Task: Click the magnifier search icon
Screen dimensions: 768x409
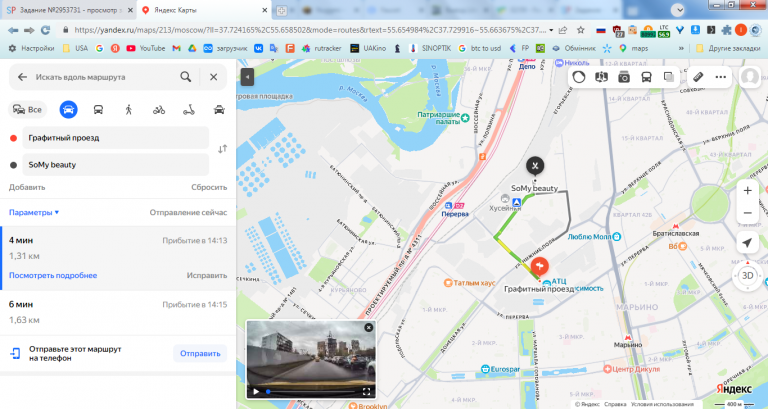Action: [x=186, y=77]
